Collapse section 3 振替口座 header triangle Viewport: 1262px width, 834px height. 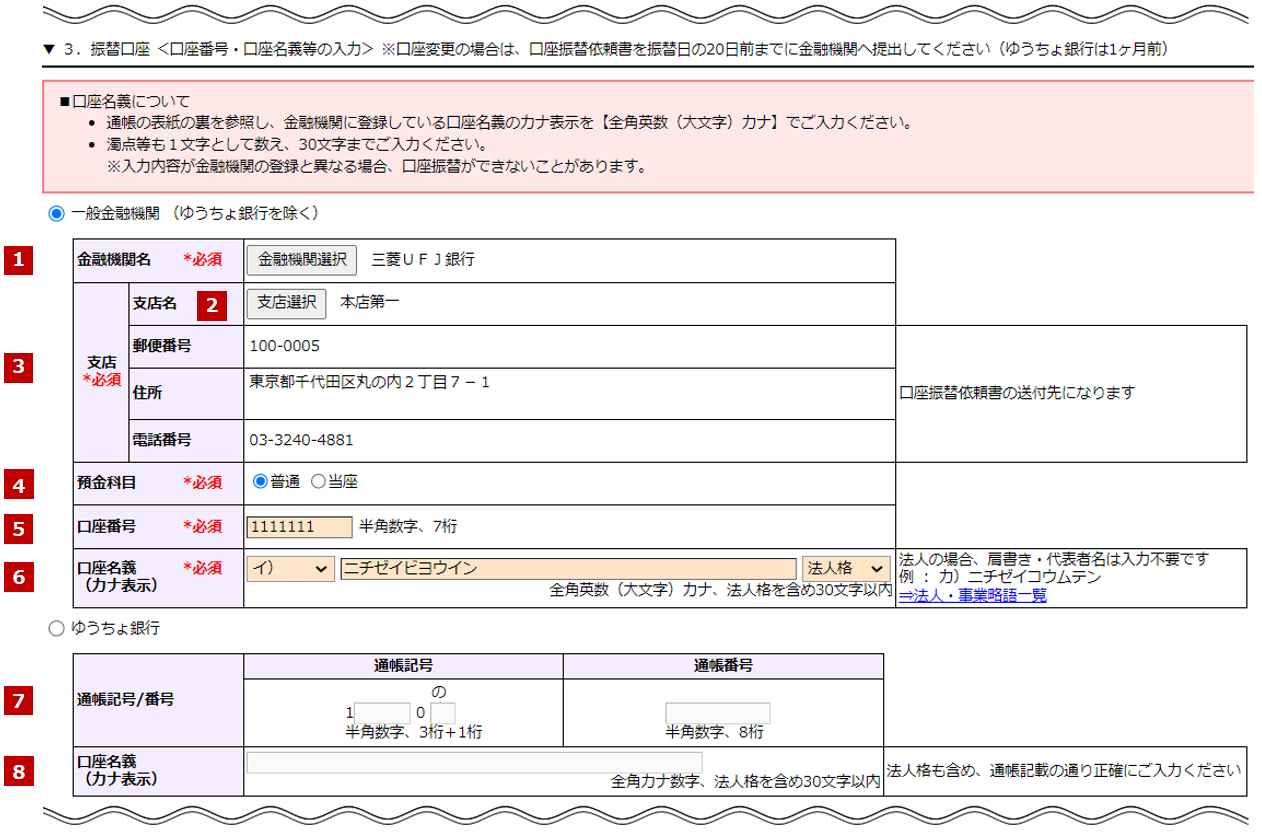tap(48, 49)
